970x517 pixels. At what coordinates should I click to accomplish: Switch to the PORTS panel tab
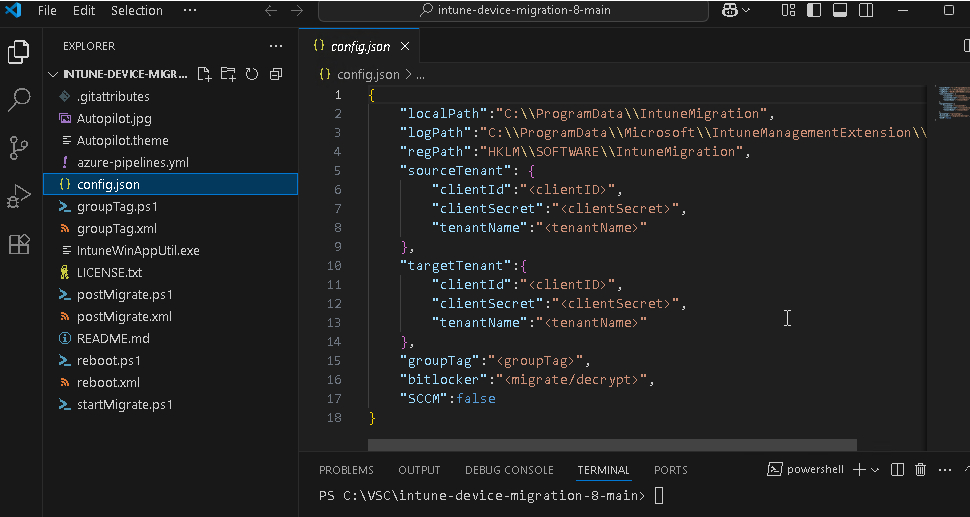(x=671, y=470)
